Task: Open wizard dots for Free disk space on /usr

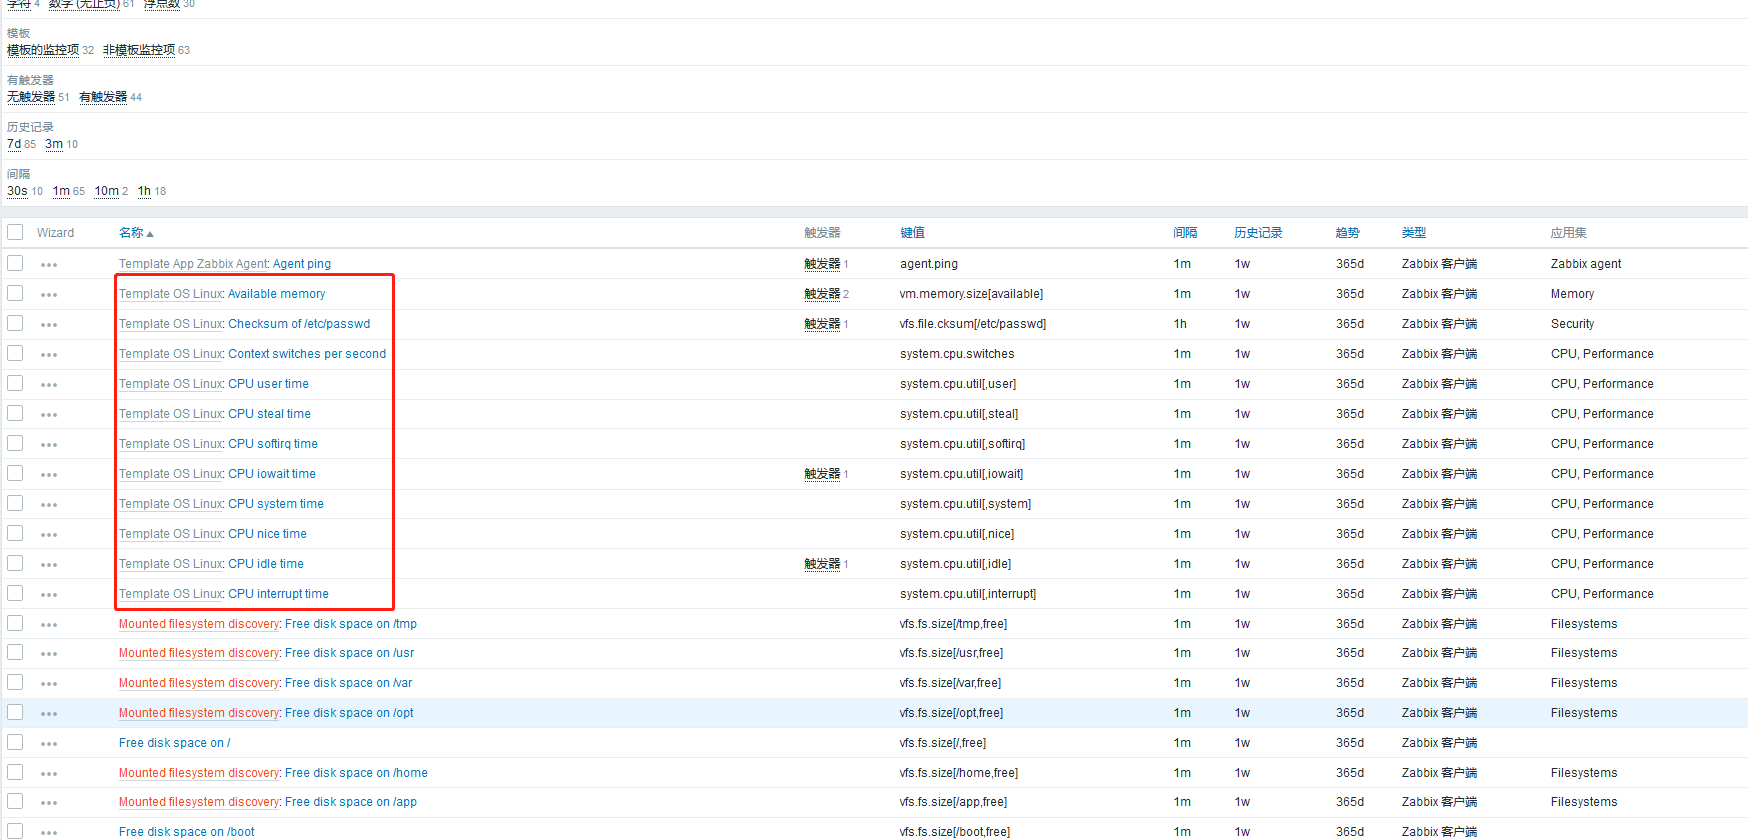Action: [49, 654]
